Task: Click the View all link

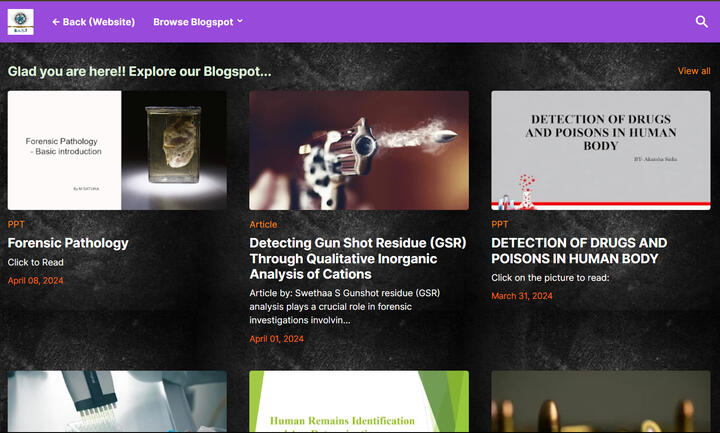Action: (694, 71)
